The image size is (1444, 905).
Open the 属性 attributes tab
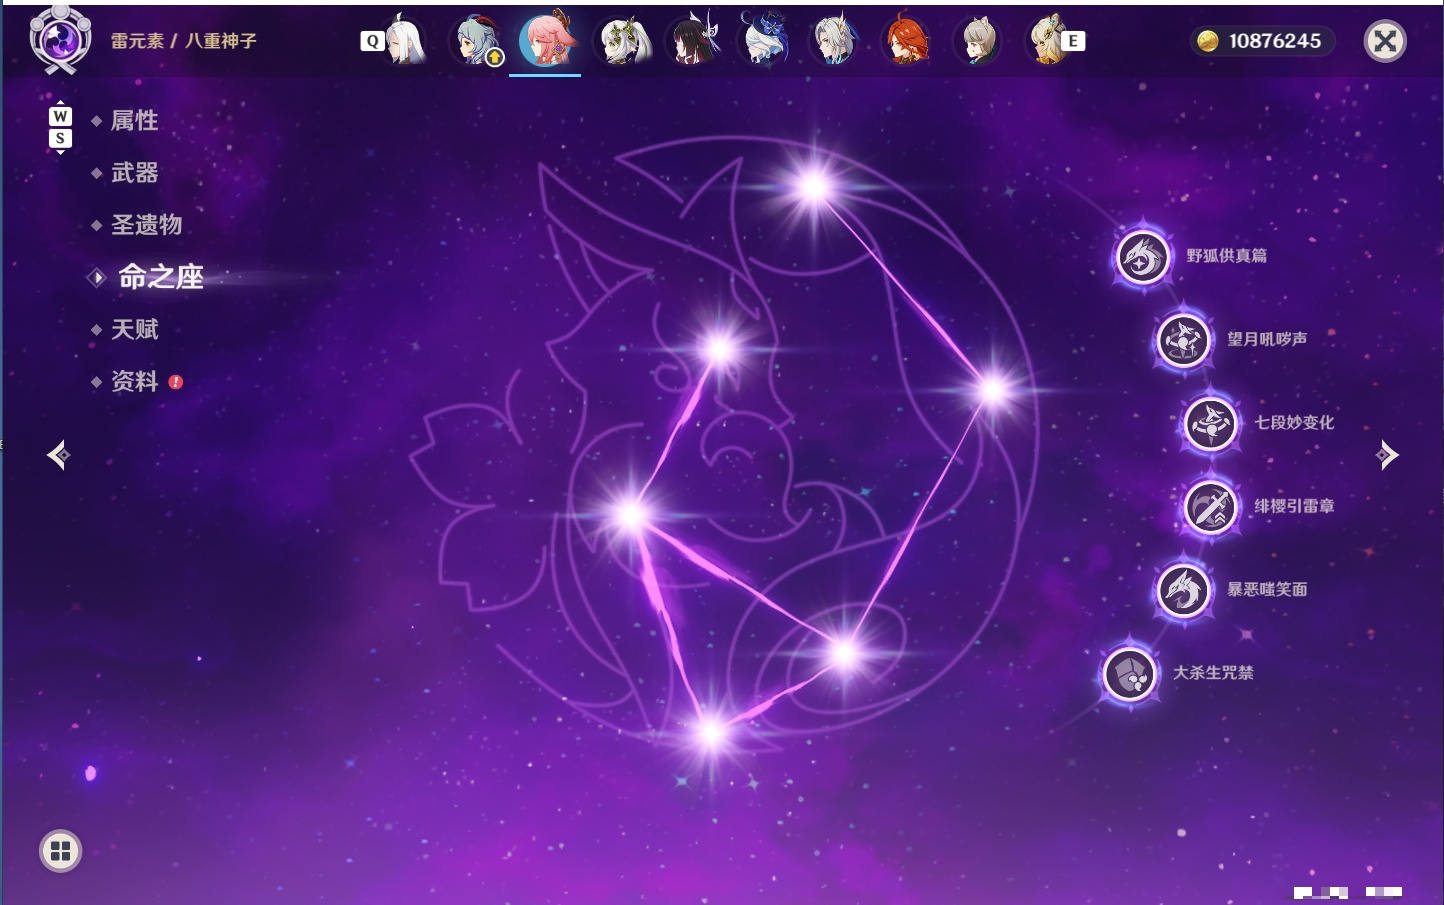click(134, 121)
